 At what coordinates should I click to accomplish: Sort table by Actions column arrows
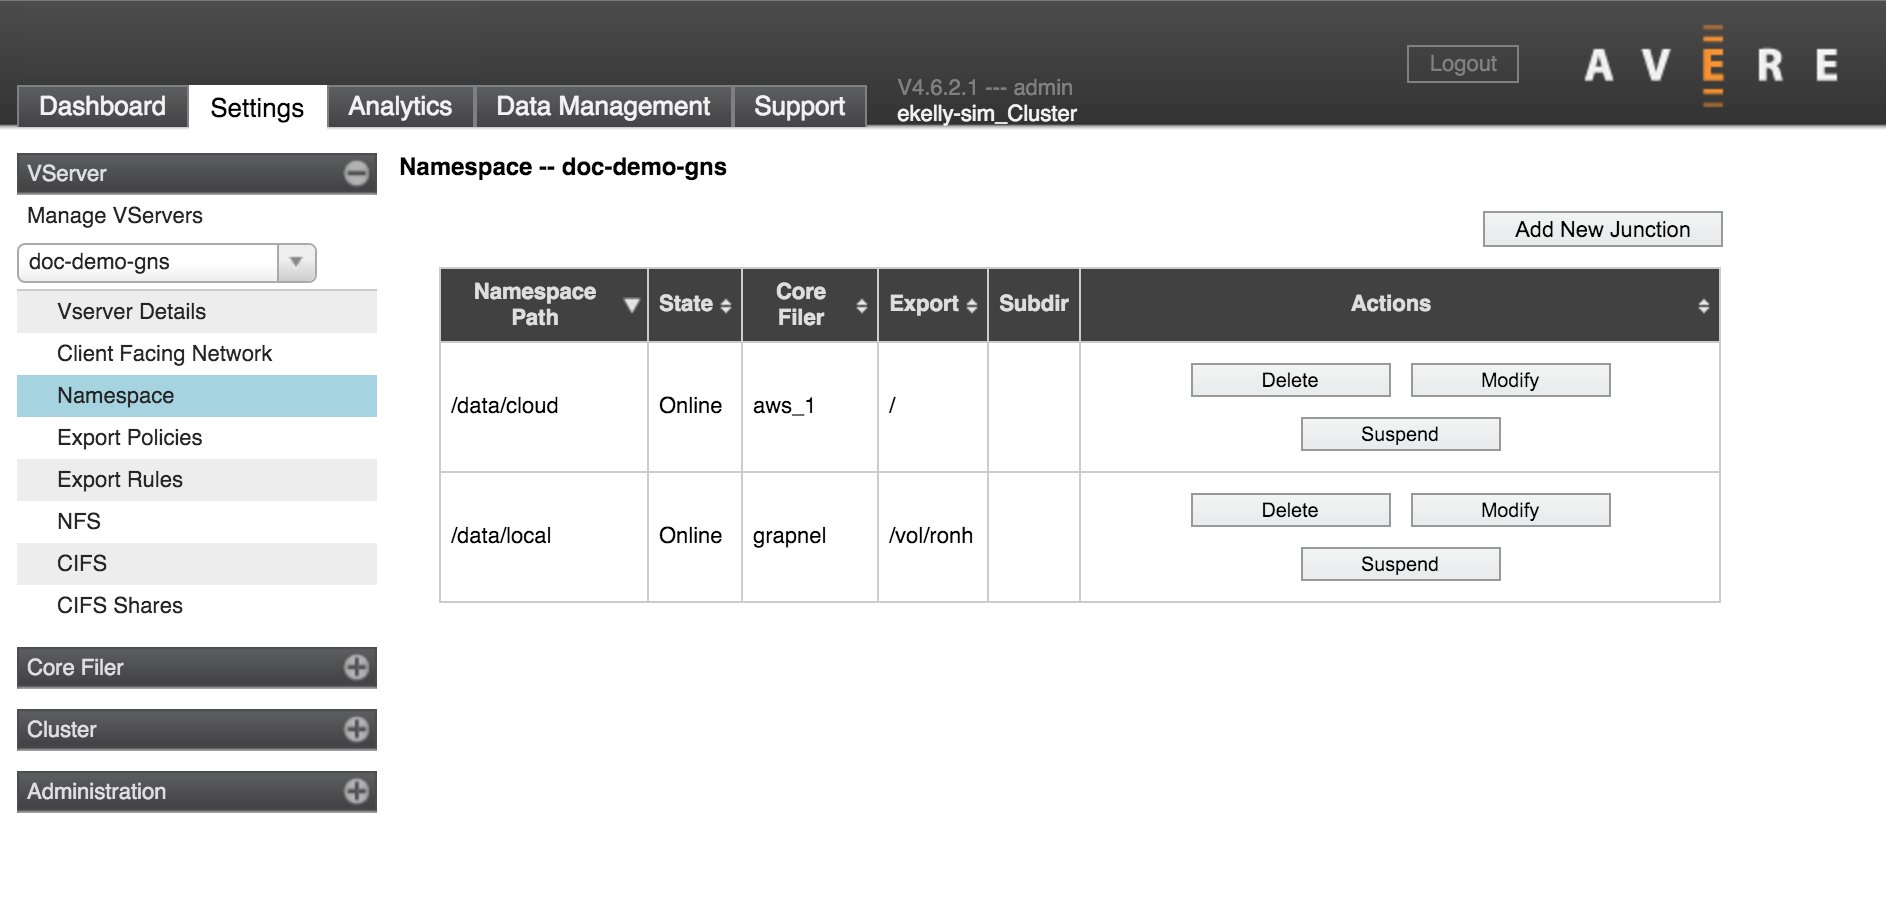click(1703, 306)
